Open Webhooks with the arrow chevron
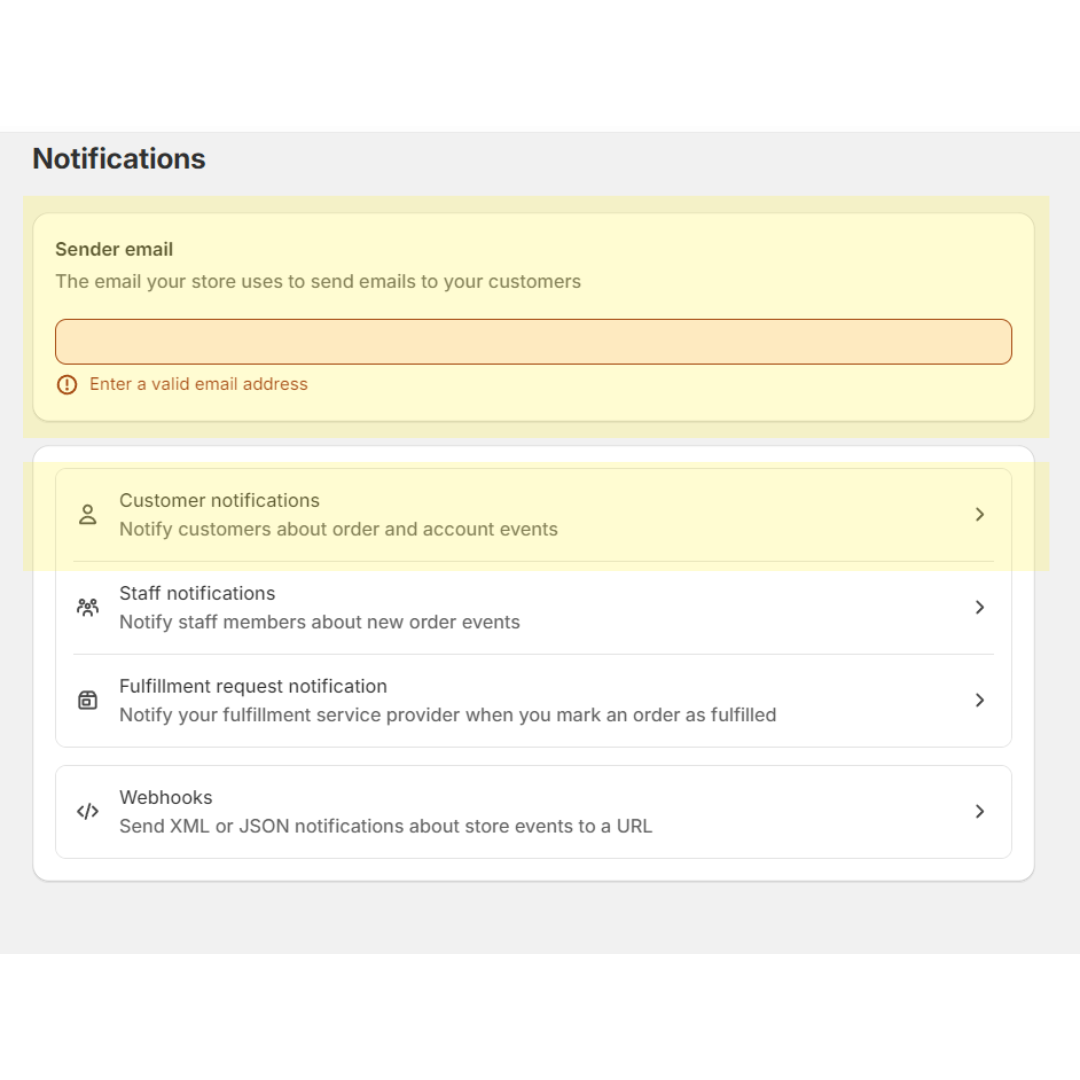 (x=979, y=811)
